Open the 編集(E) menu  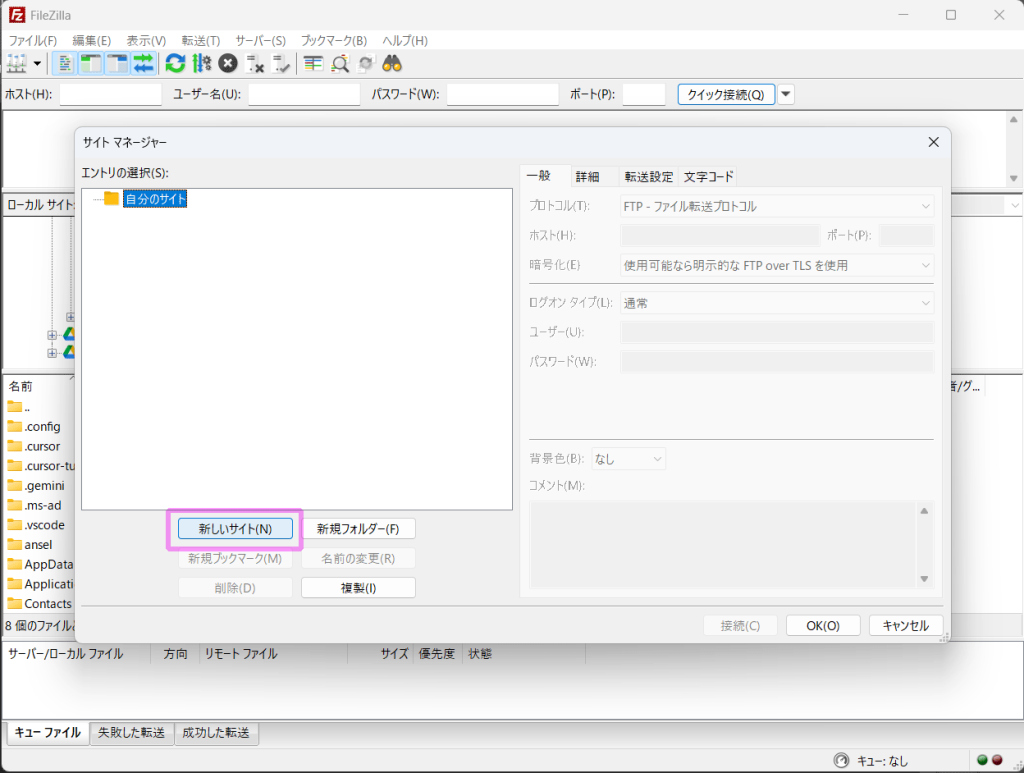coord(91,40)
